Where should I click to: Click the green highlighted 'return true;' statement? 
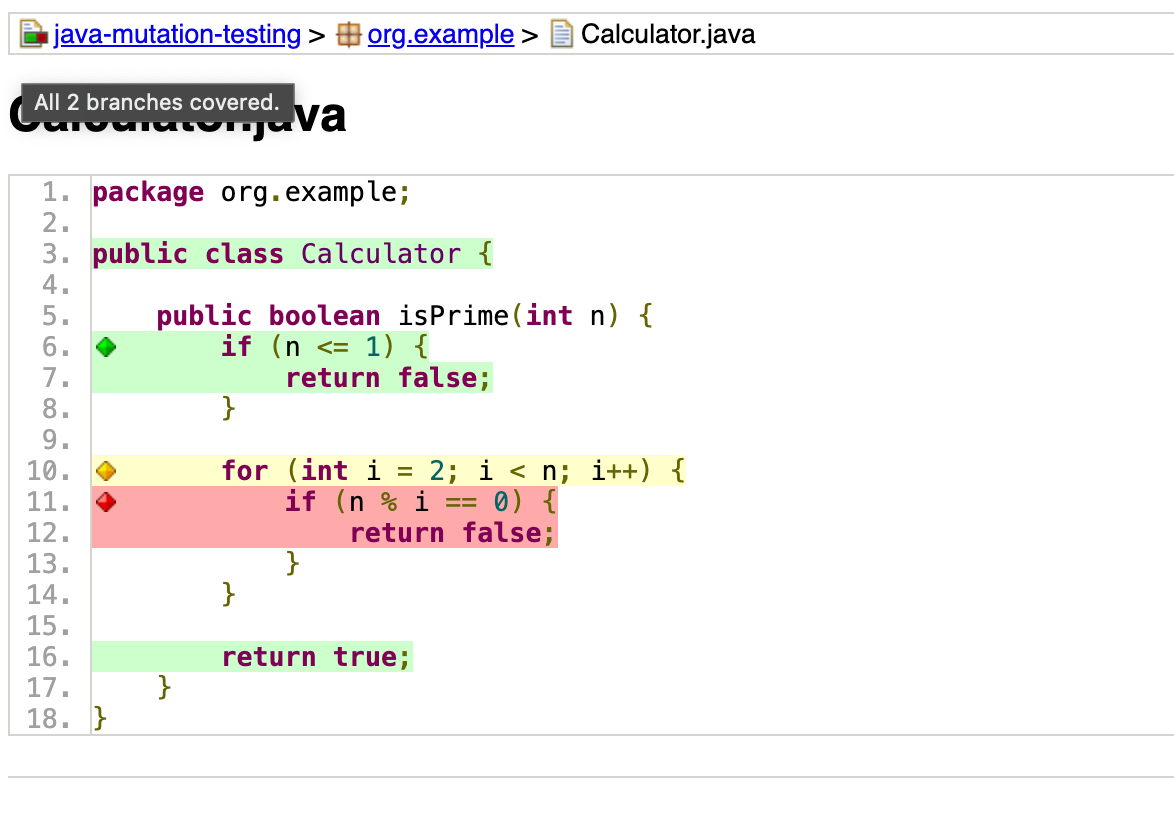click(x=316, y=656)
